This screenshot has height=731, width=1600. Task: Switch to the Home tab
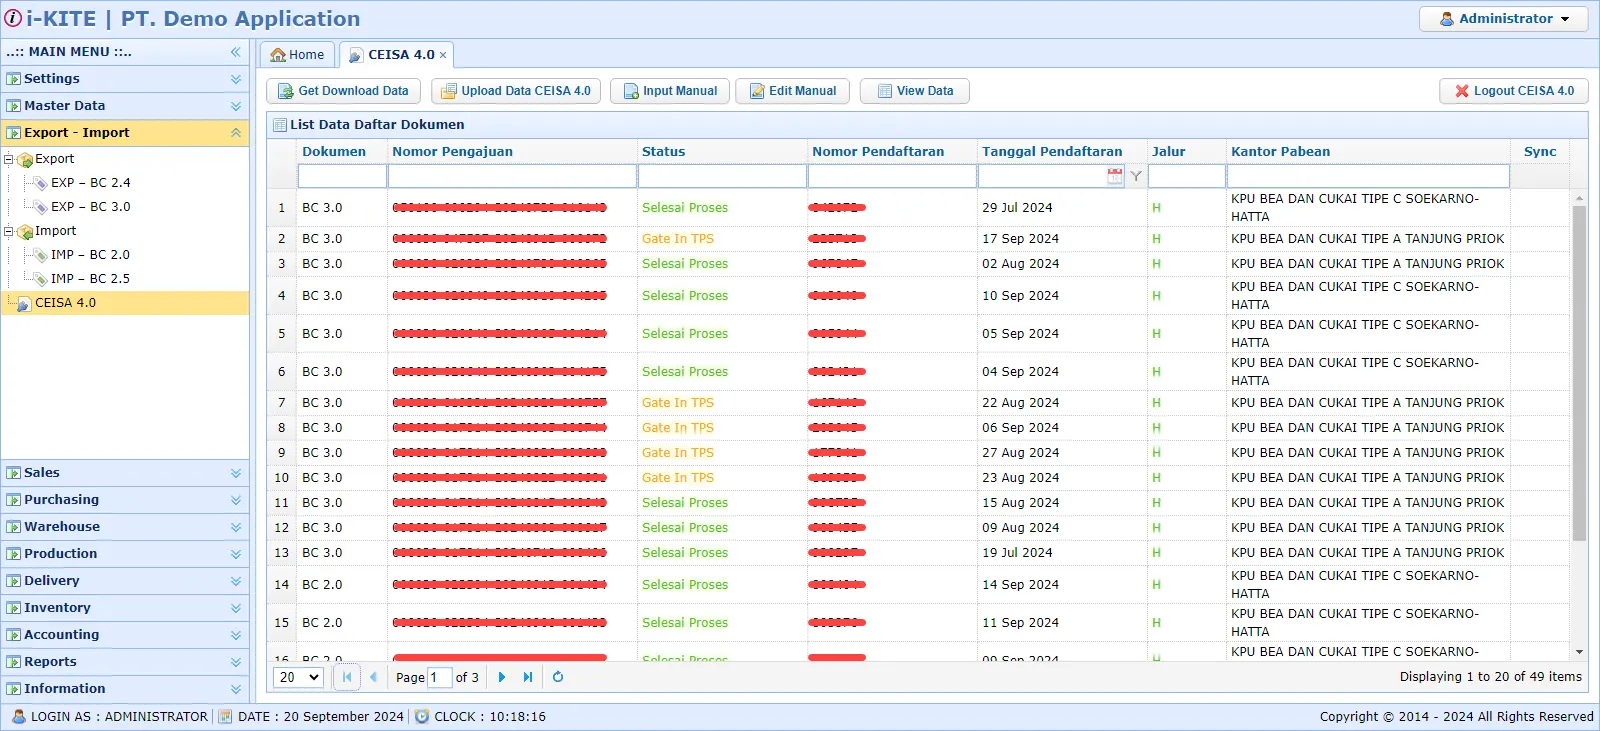pos(297,55)
